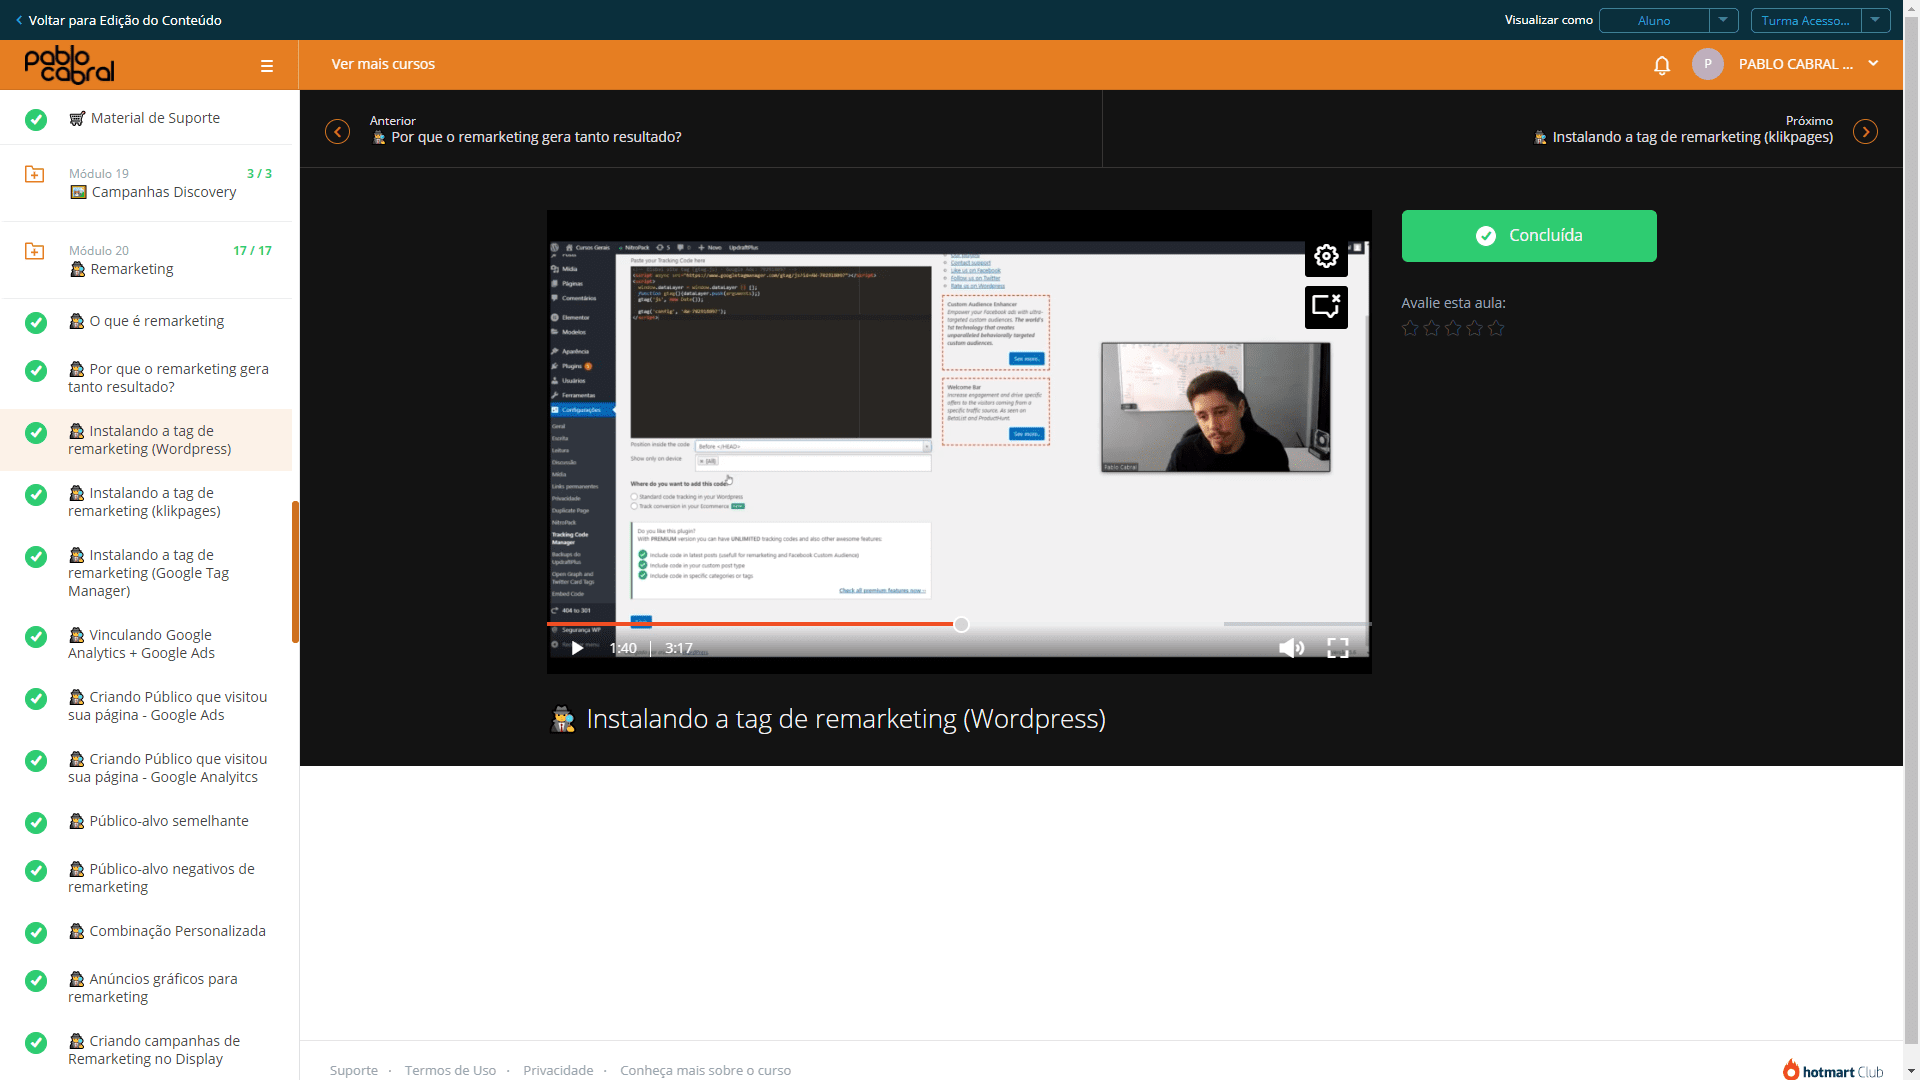Click the Concluída button

pos(1529,236)
